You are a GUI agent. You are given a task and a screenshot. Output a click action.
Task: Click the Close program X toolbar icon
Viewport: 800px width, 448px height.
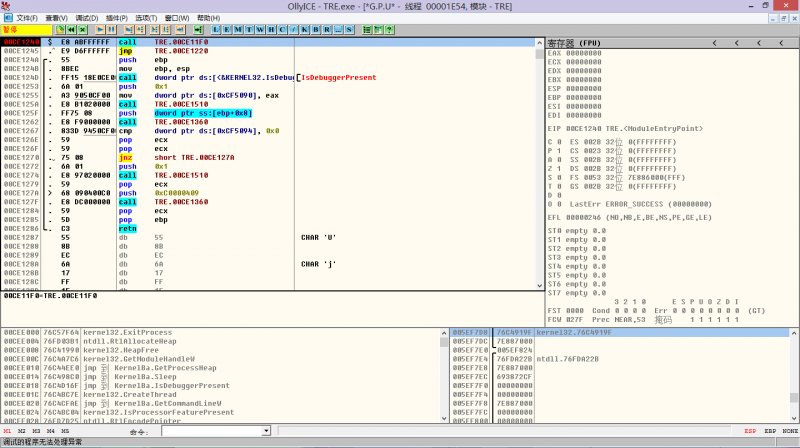click(83, 30)
